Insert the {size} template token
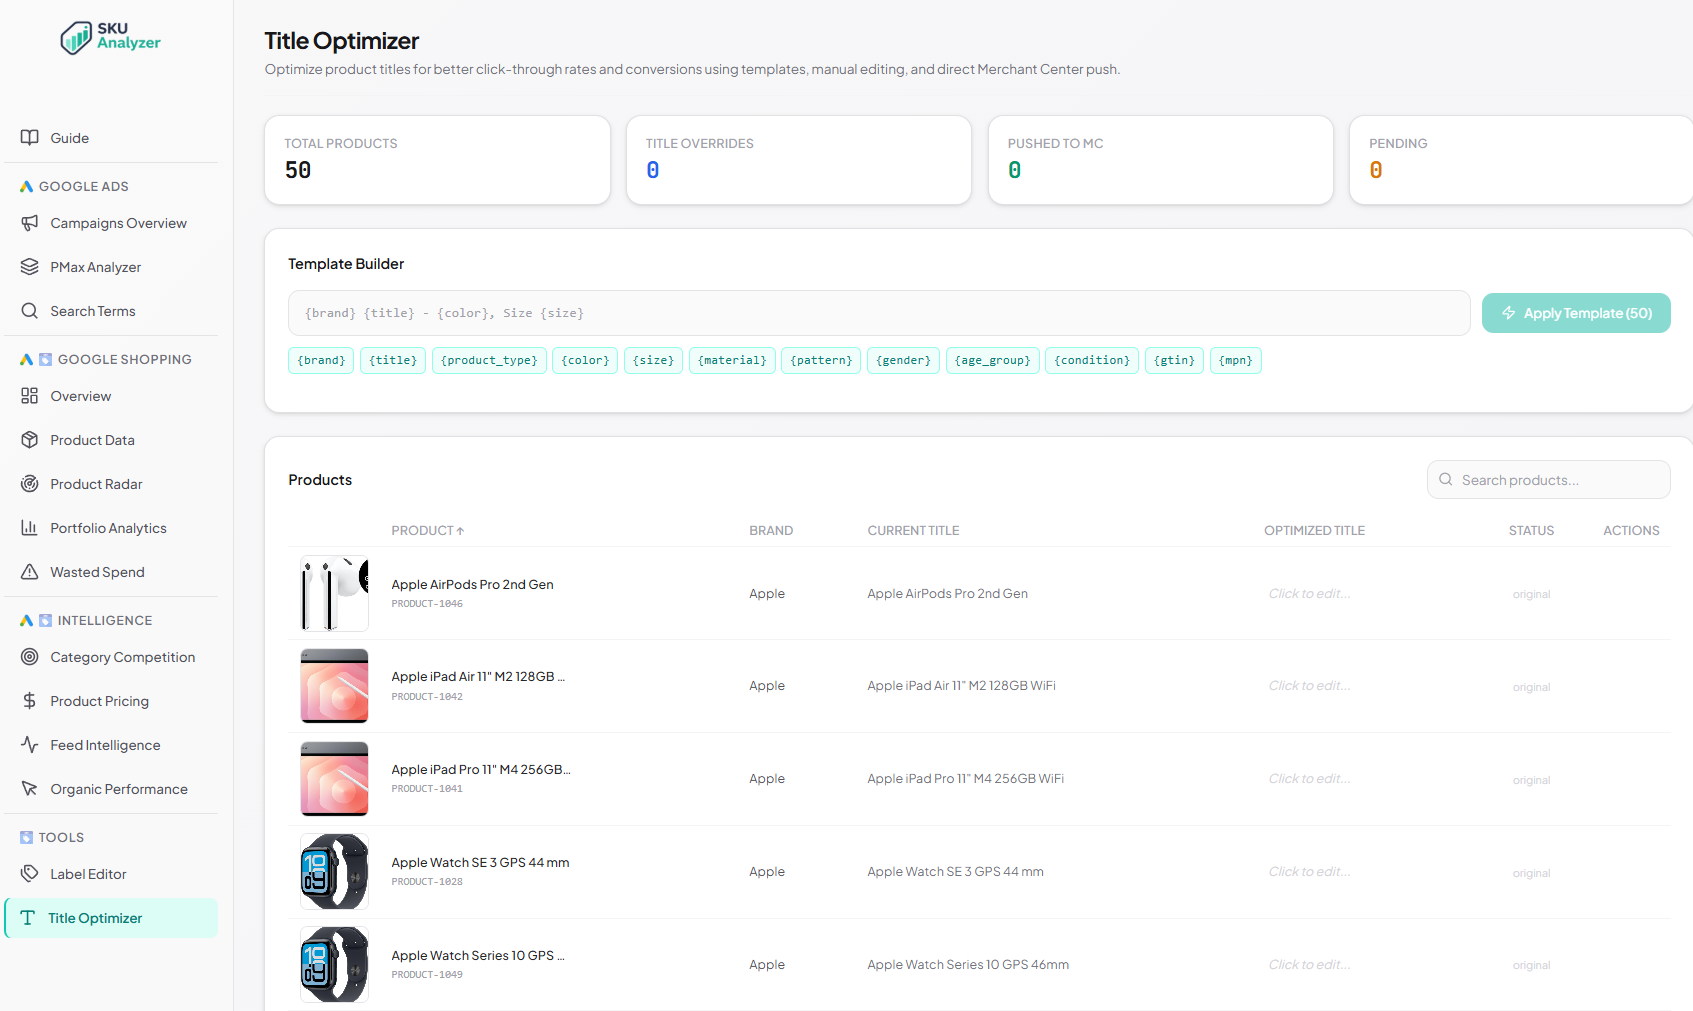Screen dimensions: 1693x1011 point(653,360)
